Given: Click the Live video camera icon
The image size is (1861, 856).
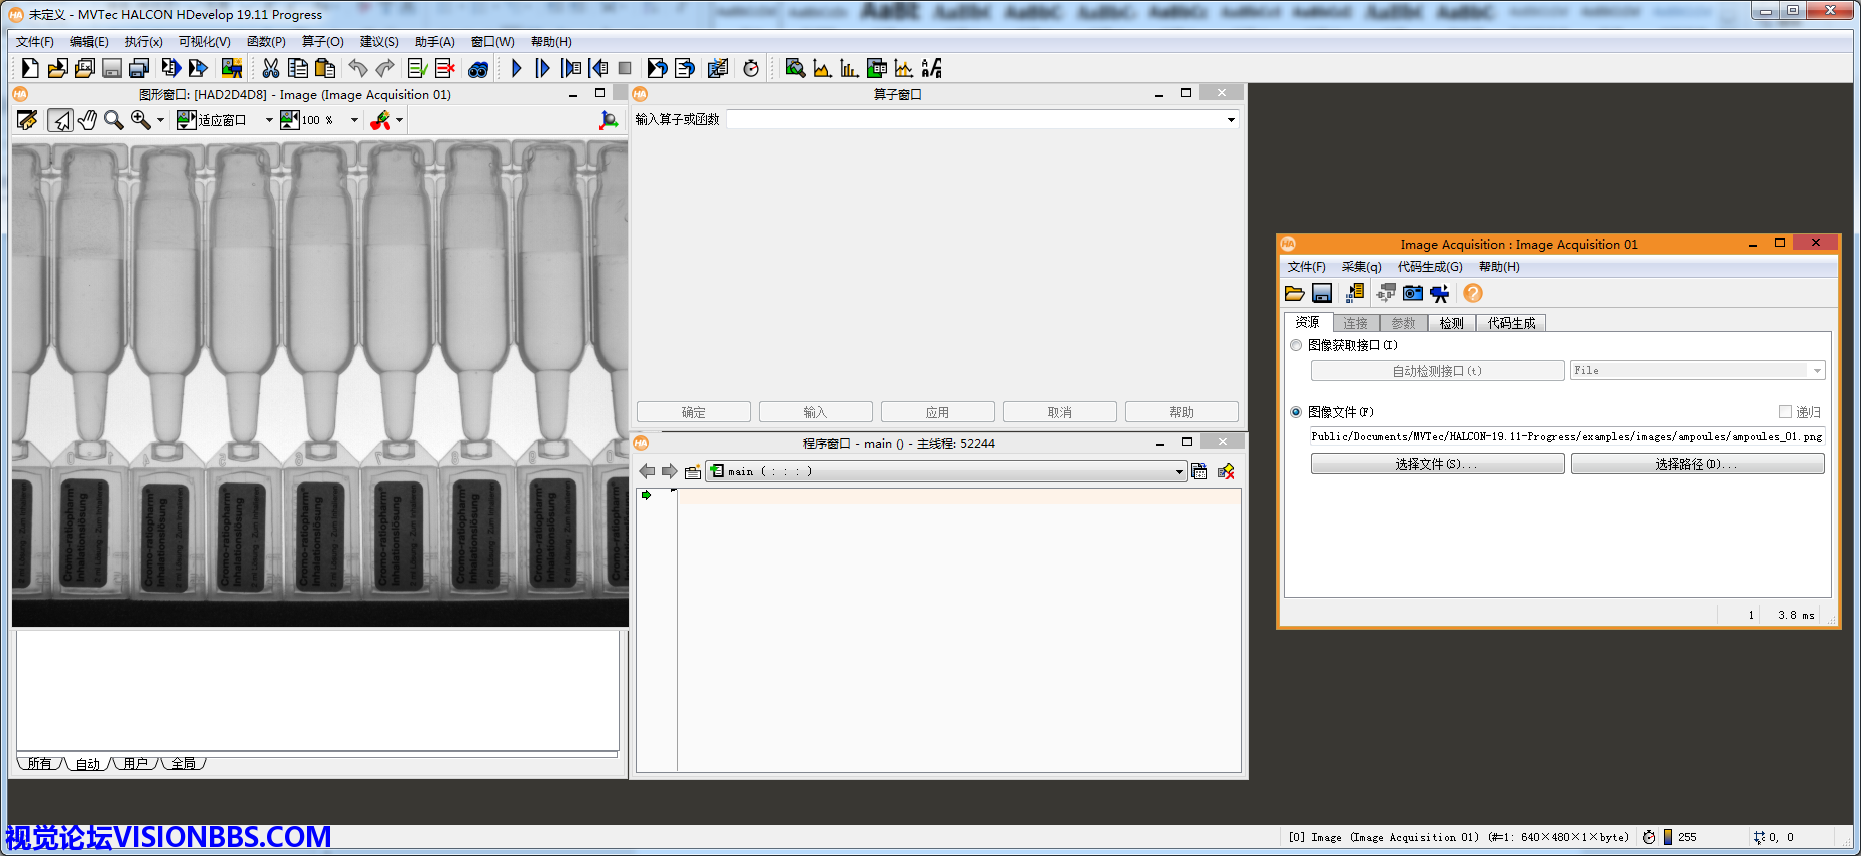Looking at the screenshot, I should 1439,293.
